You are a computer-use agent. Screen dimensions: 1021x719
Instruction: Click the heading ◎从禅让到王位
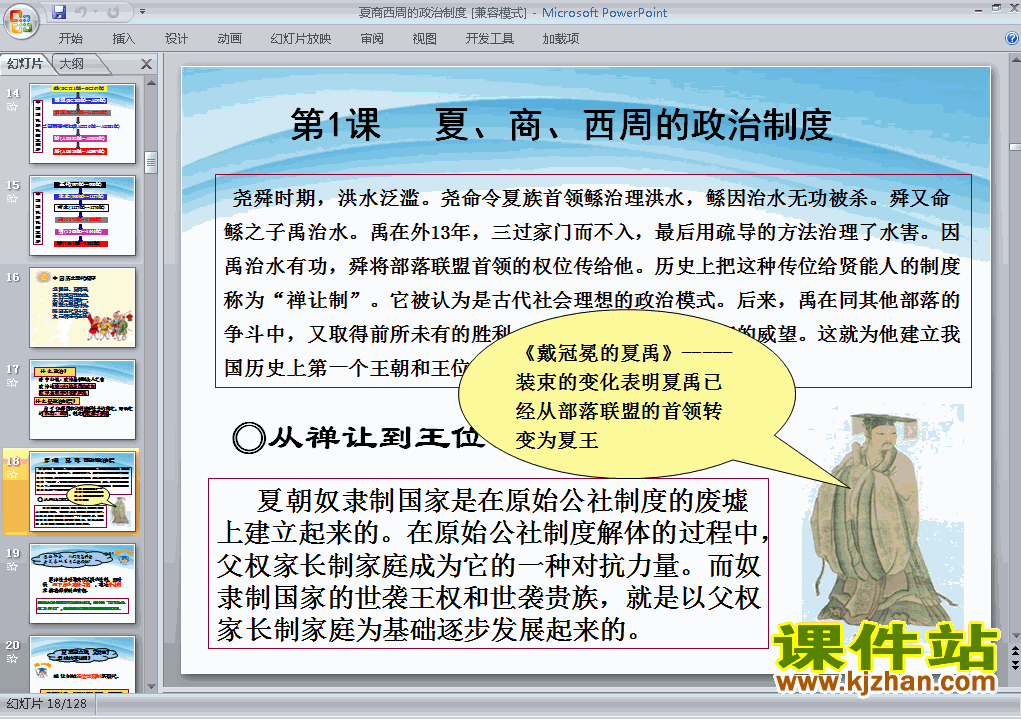pyautogui.click(x=358, y=438)
